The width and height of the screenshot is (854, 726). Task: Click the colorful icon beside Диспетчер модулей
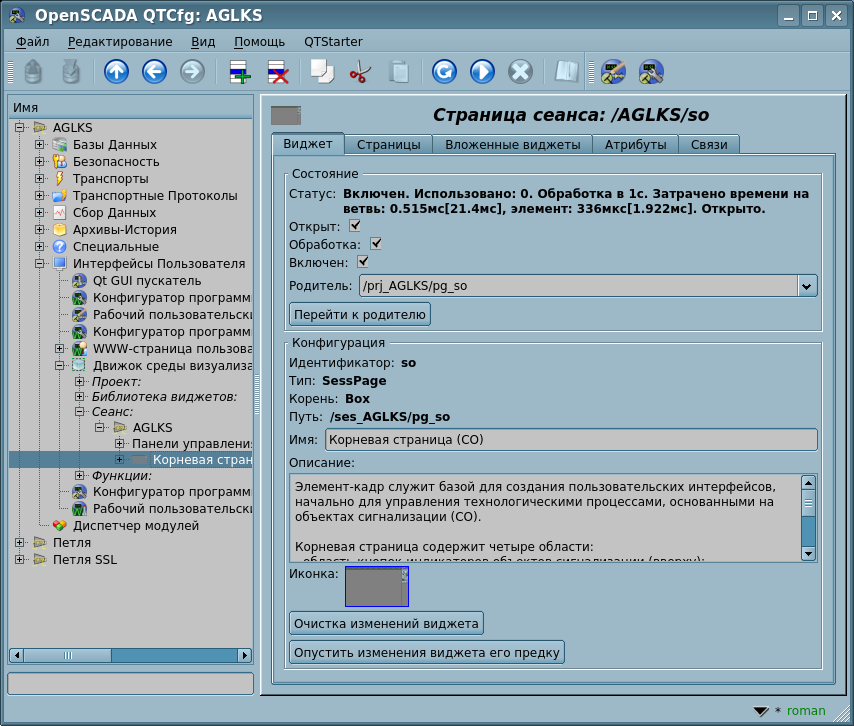coord(59,526)
